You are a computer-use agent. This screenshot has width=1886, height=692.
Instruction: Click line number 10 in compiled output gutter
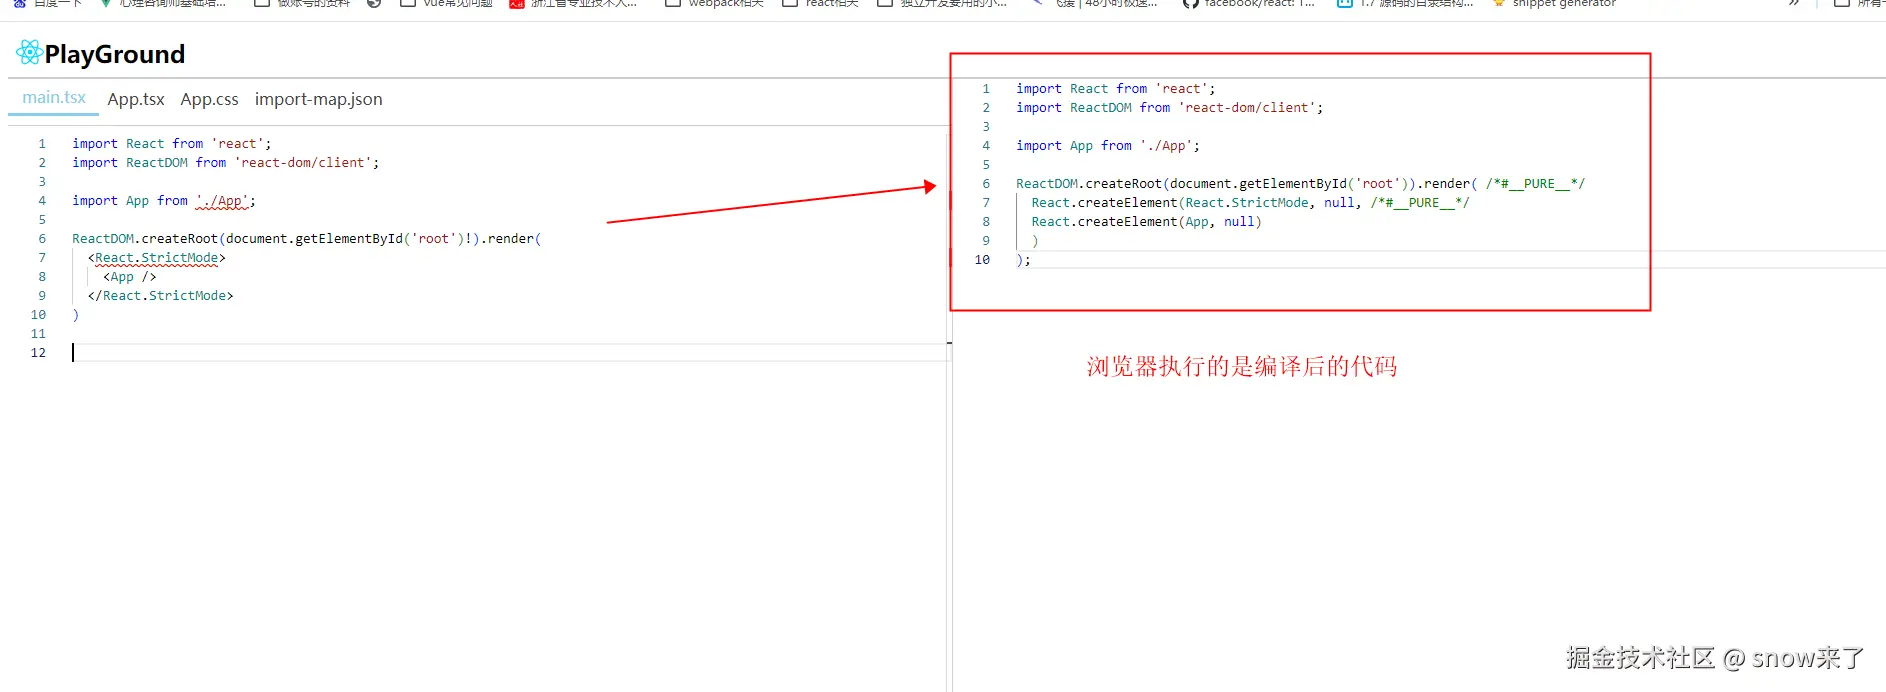tap(982, 260)
